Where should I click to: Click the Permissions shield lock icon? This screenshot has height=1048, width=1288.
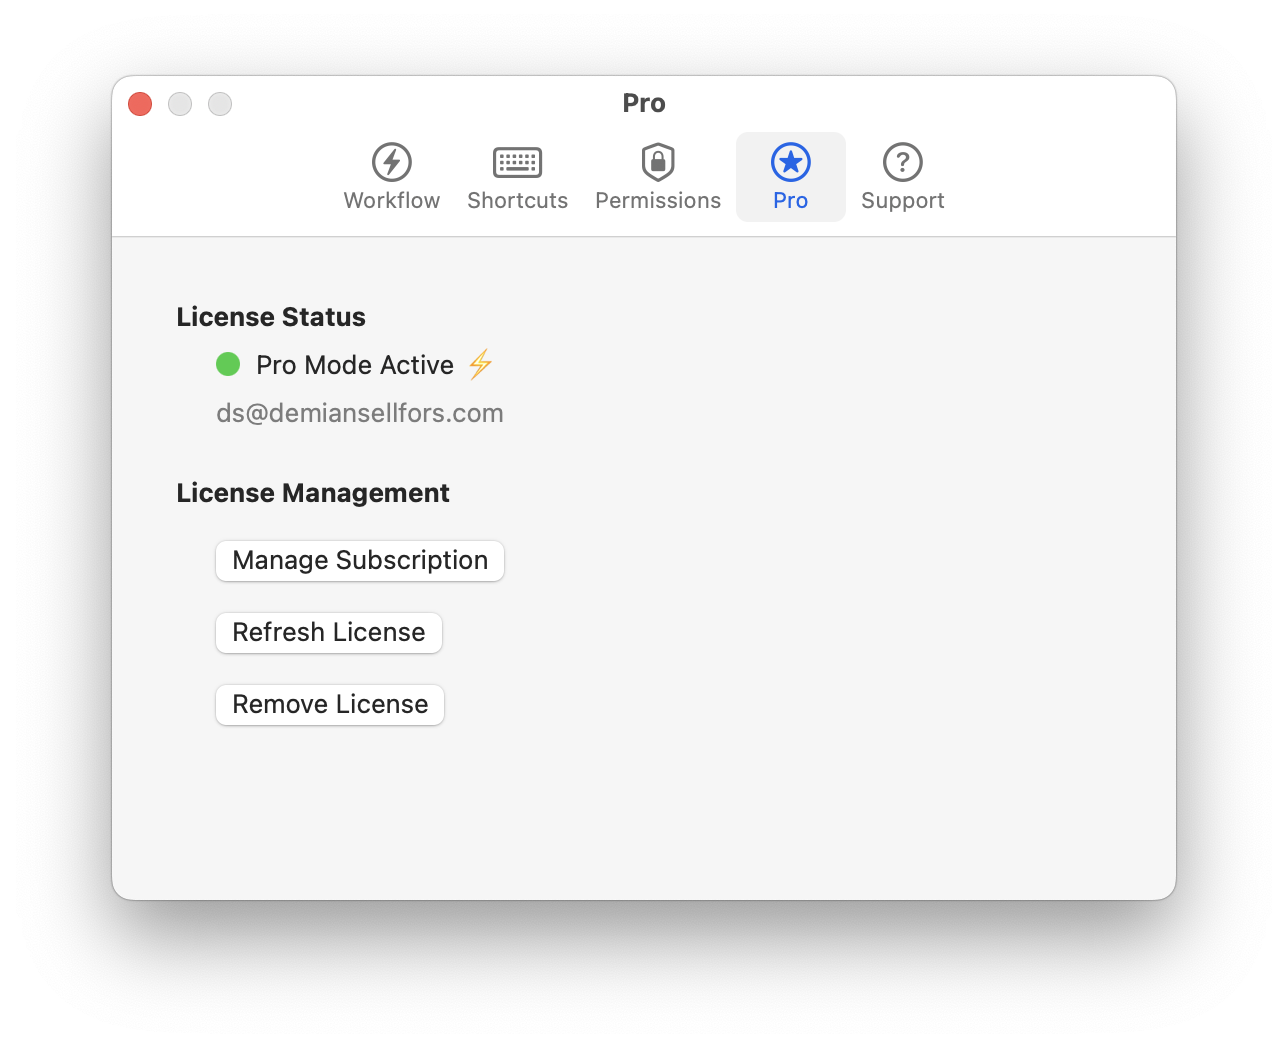pos(658,162)
